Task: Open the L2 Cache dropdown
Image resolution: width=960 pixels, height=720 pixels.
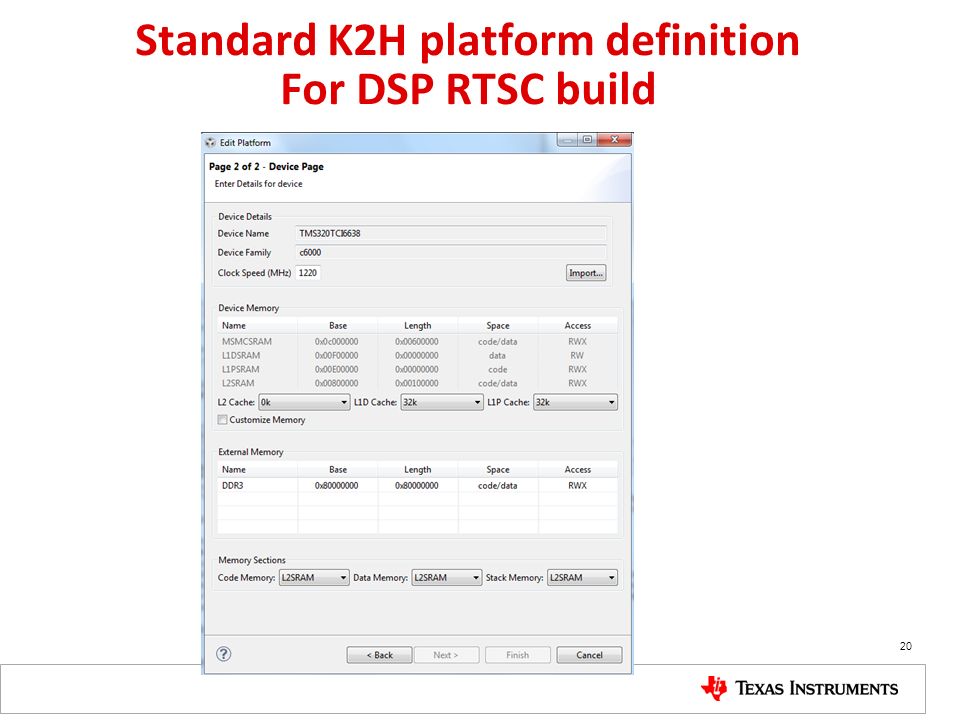Action: coord(304,402)
